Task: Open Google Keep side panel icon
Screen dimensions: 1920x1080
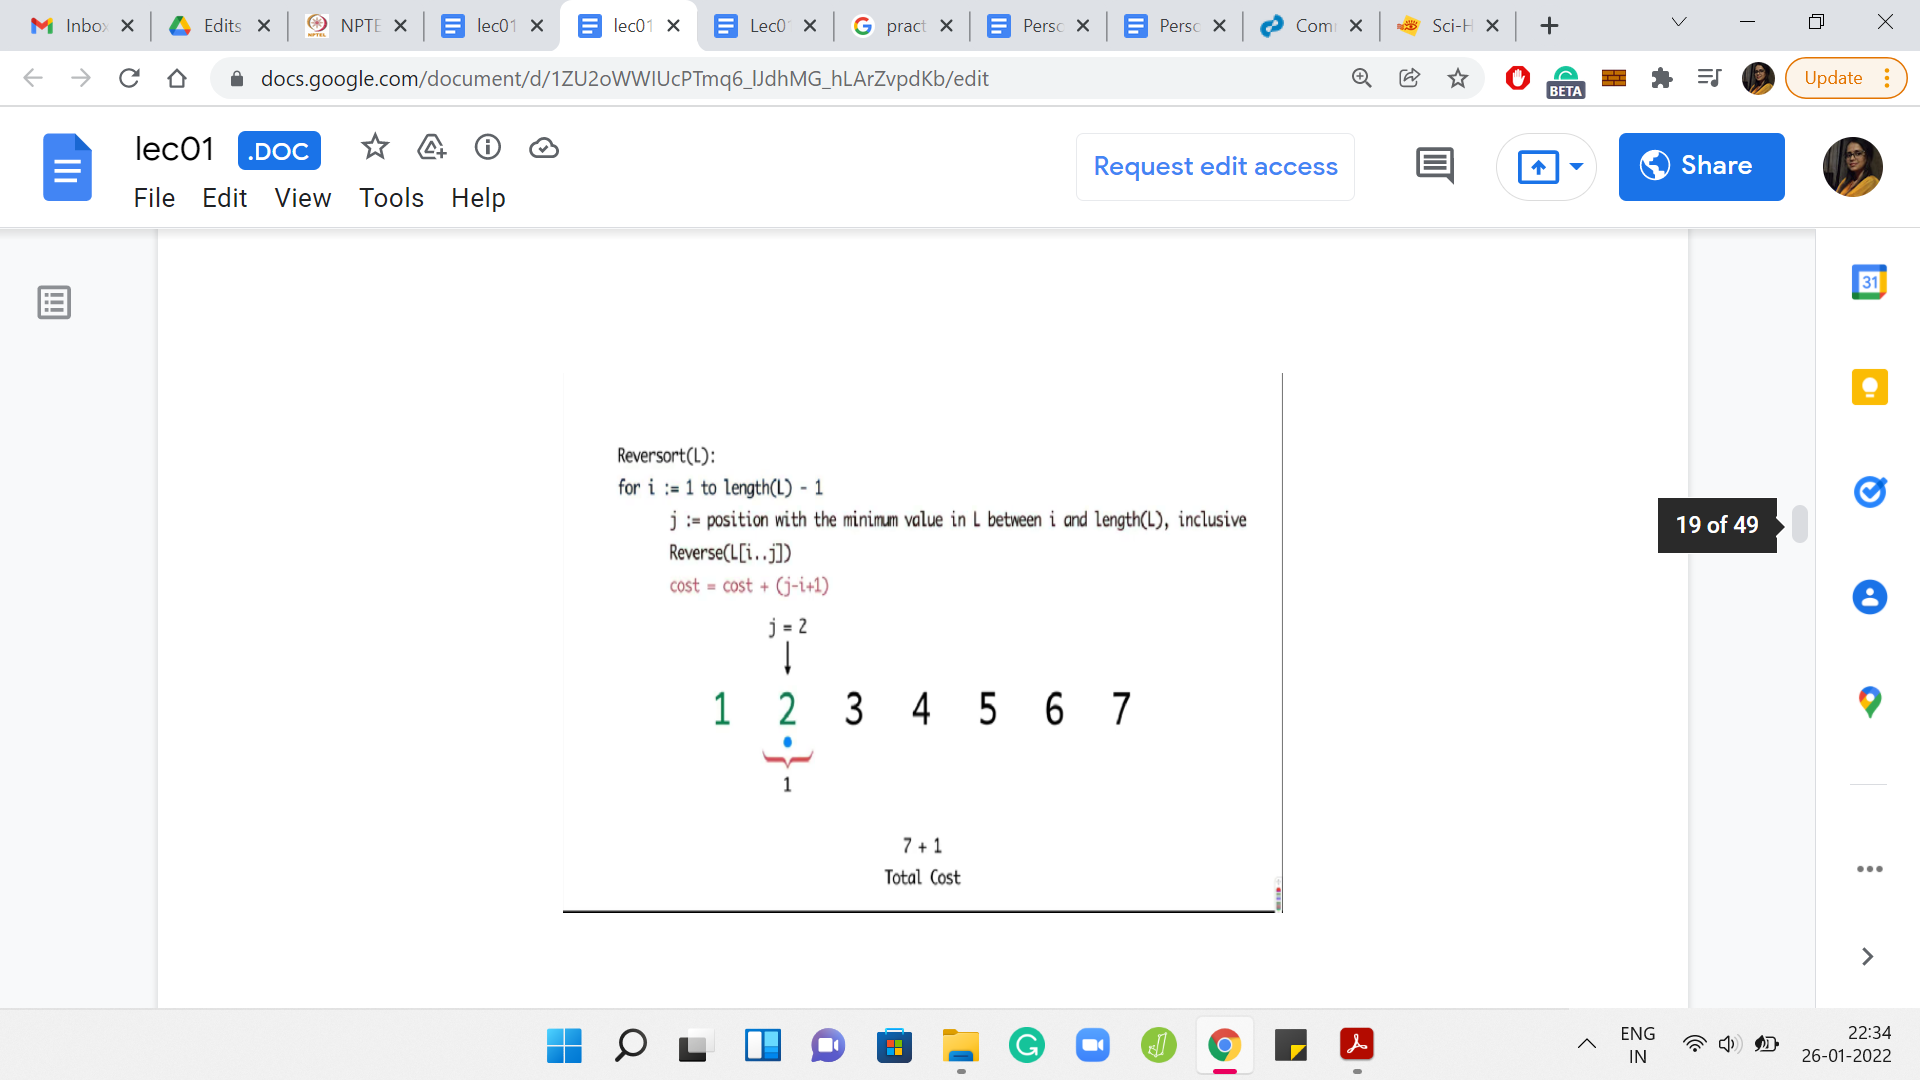Action: (1869, 387)
